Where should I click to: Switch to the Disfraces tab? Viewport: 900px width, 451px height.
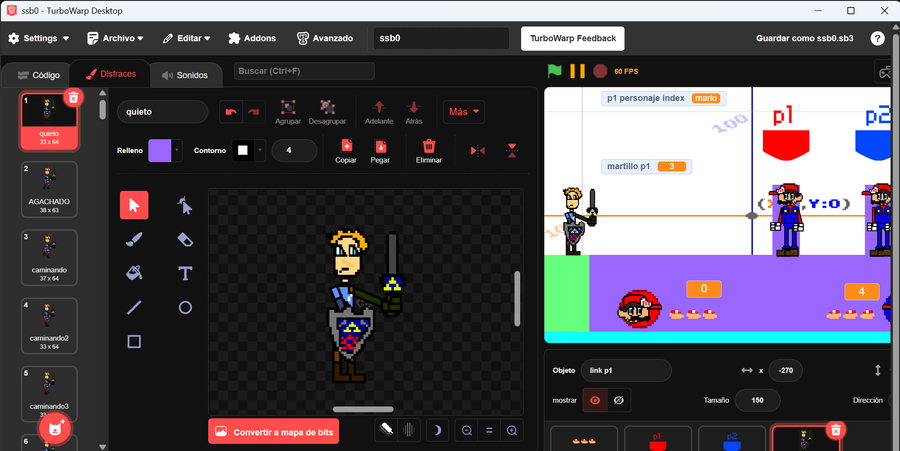[x=110, y=74]
